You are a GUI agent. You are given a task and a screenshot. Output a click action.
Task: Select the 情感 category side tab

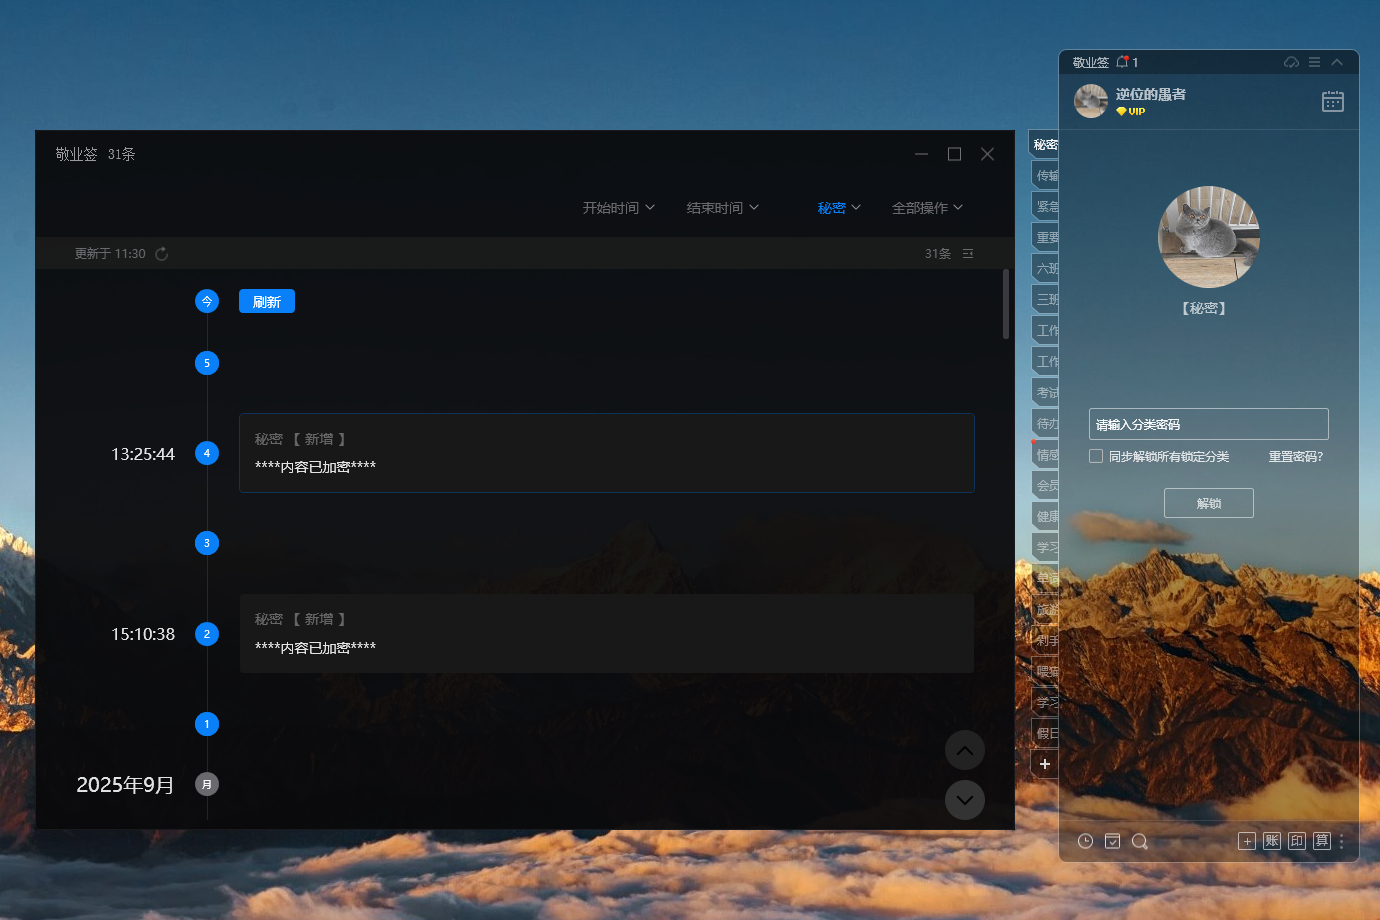[1046, 454]
